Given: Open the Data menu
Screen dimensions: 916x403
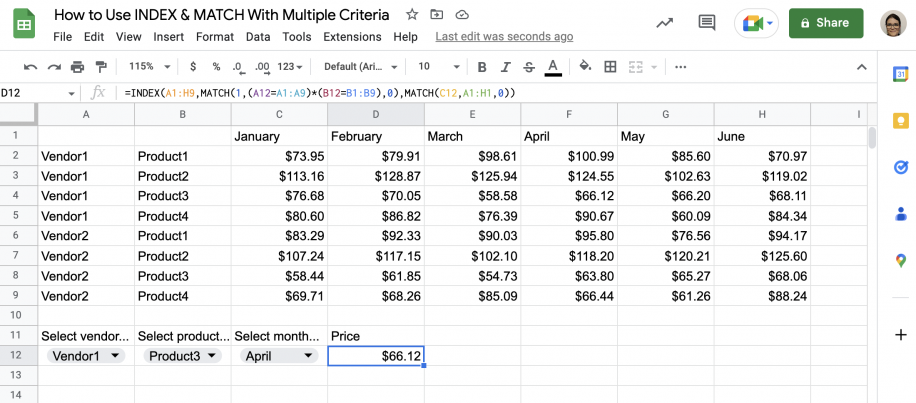Looking at the screenshot, I should coord(258,37).
